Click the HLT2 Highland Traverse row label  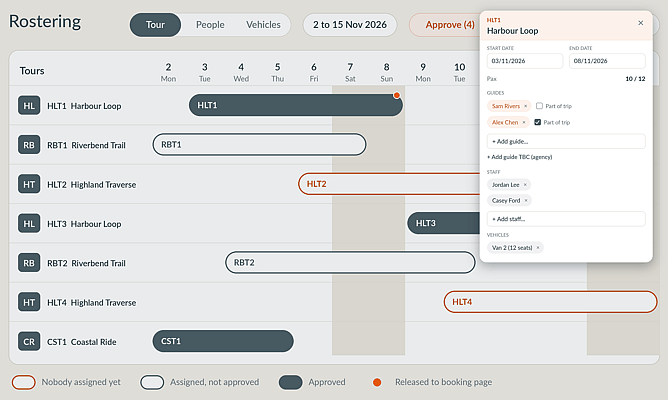[92, 185]
